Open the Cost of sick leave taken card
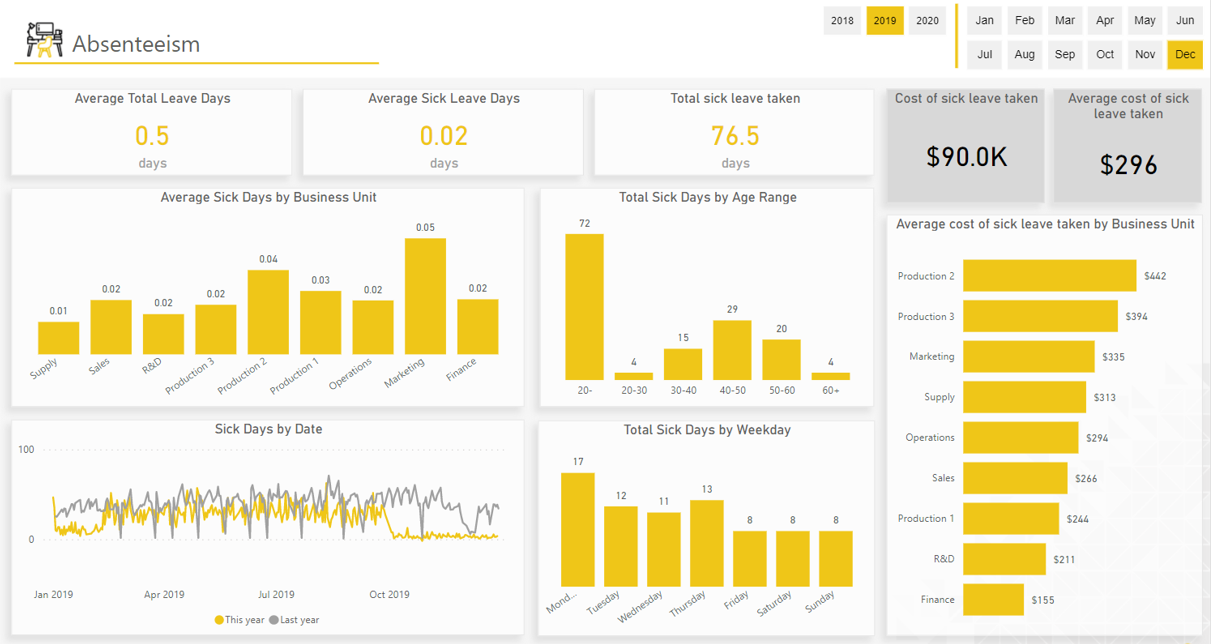1211x644 pixels. tap(966, 145)
